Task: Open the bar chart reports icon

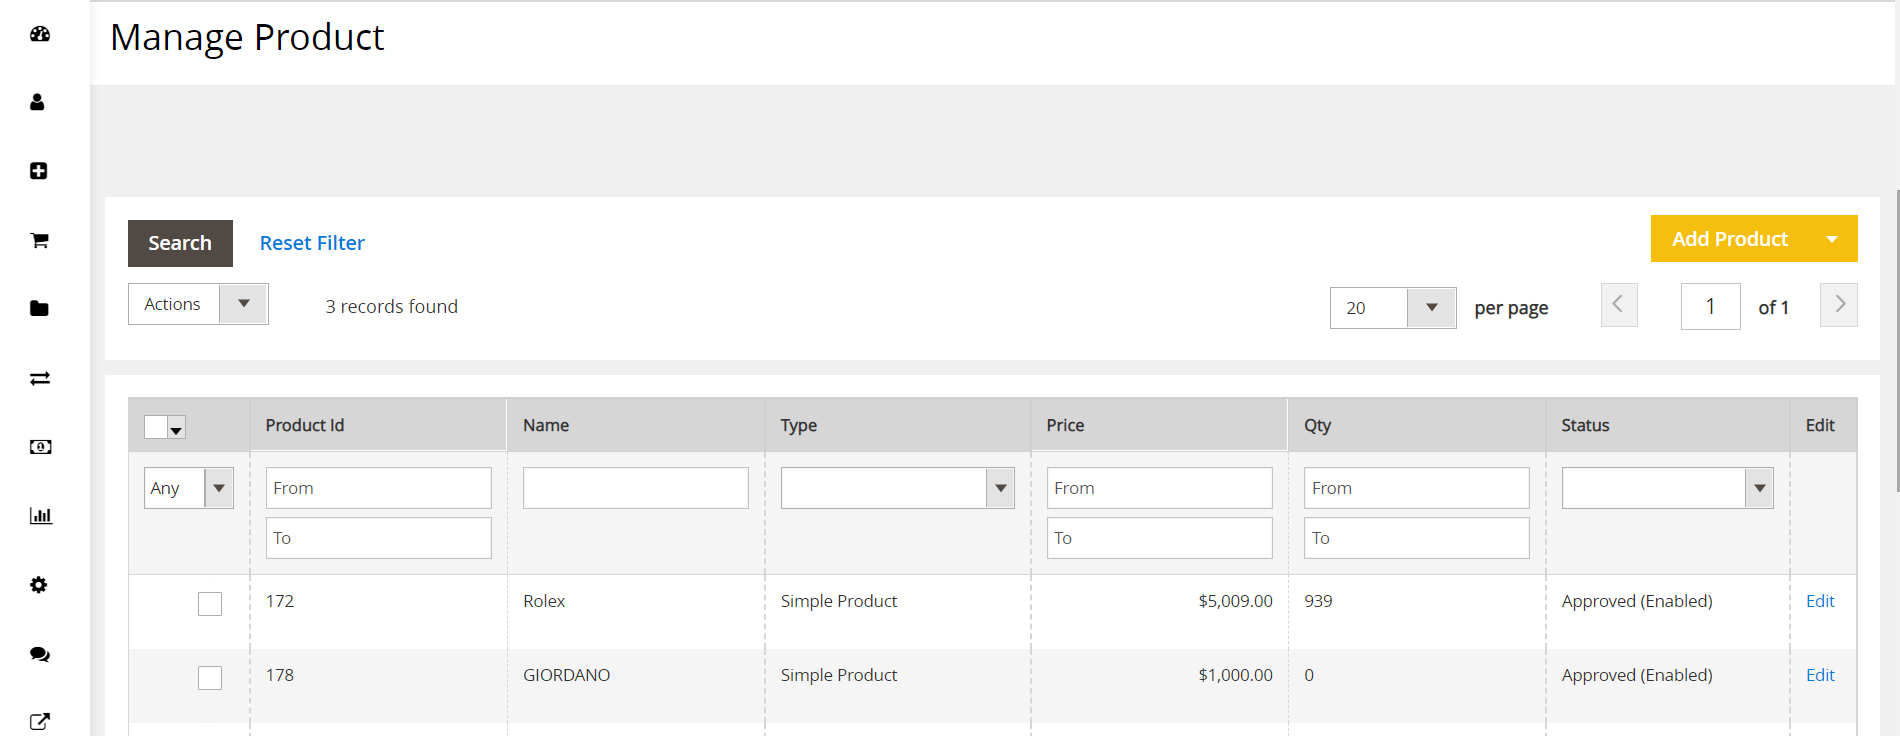Action: [41, 516]
